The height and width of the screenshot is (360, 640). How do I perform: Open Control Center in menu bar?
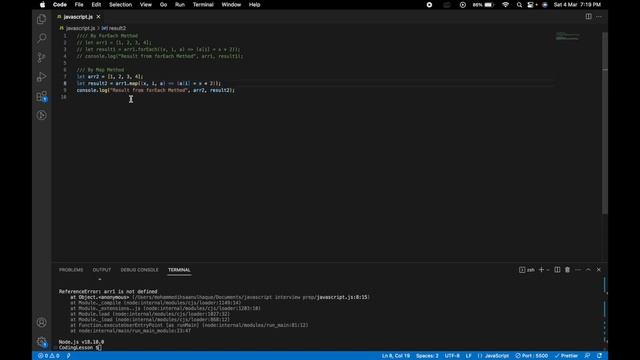[531, 5]
